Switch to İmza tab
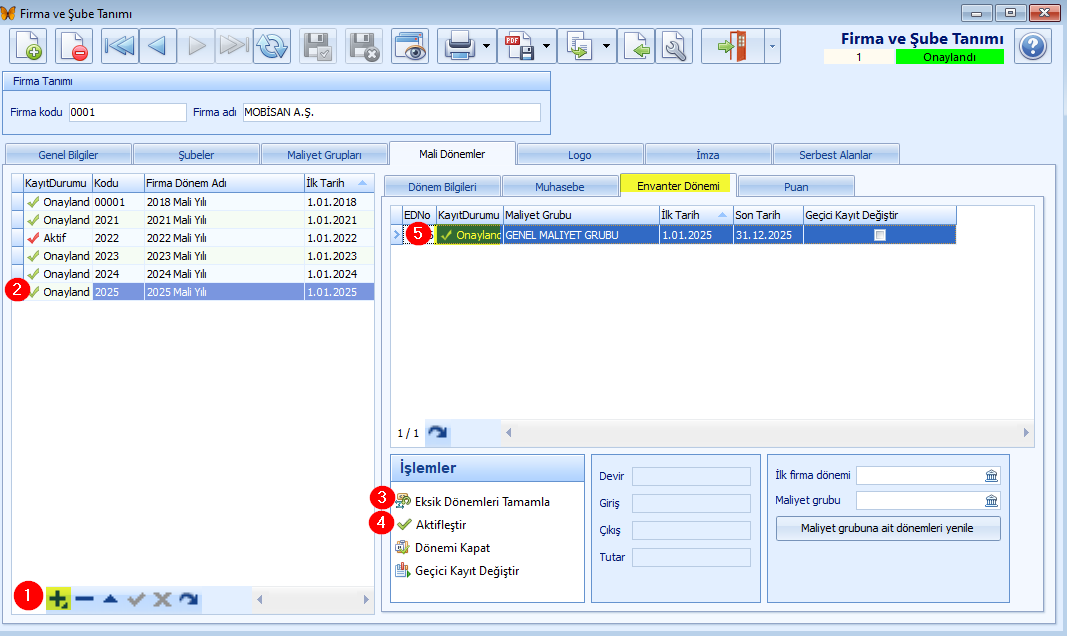1067x636 pixels. click(x=708, y=154)
